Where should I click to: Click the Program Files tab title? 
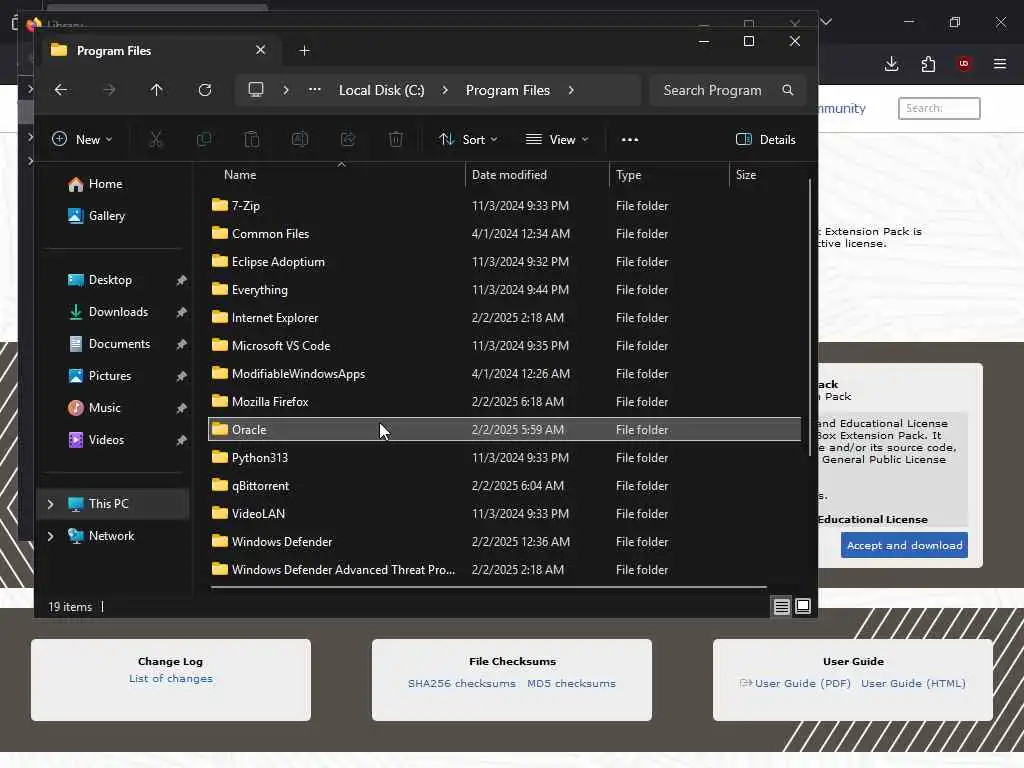click(x=114, y=51)
